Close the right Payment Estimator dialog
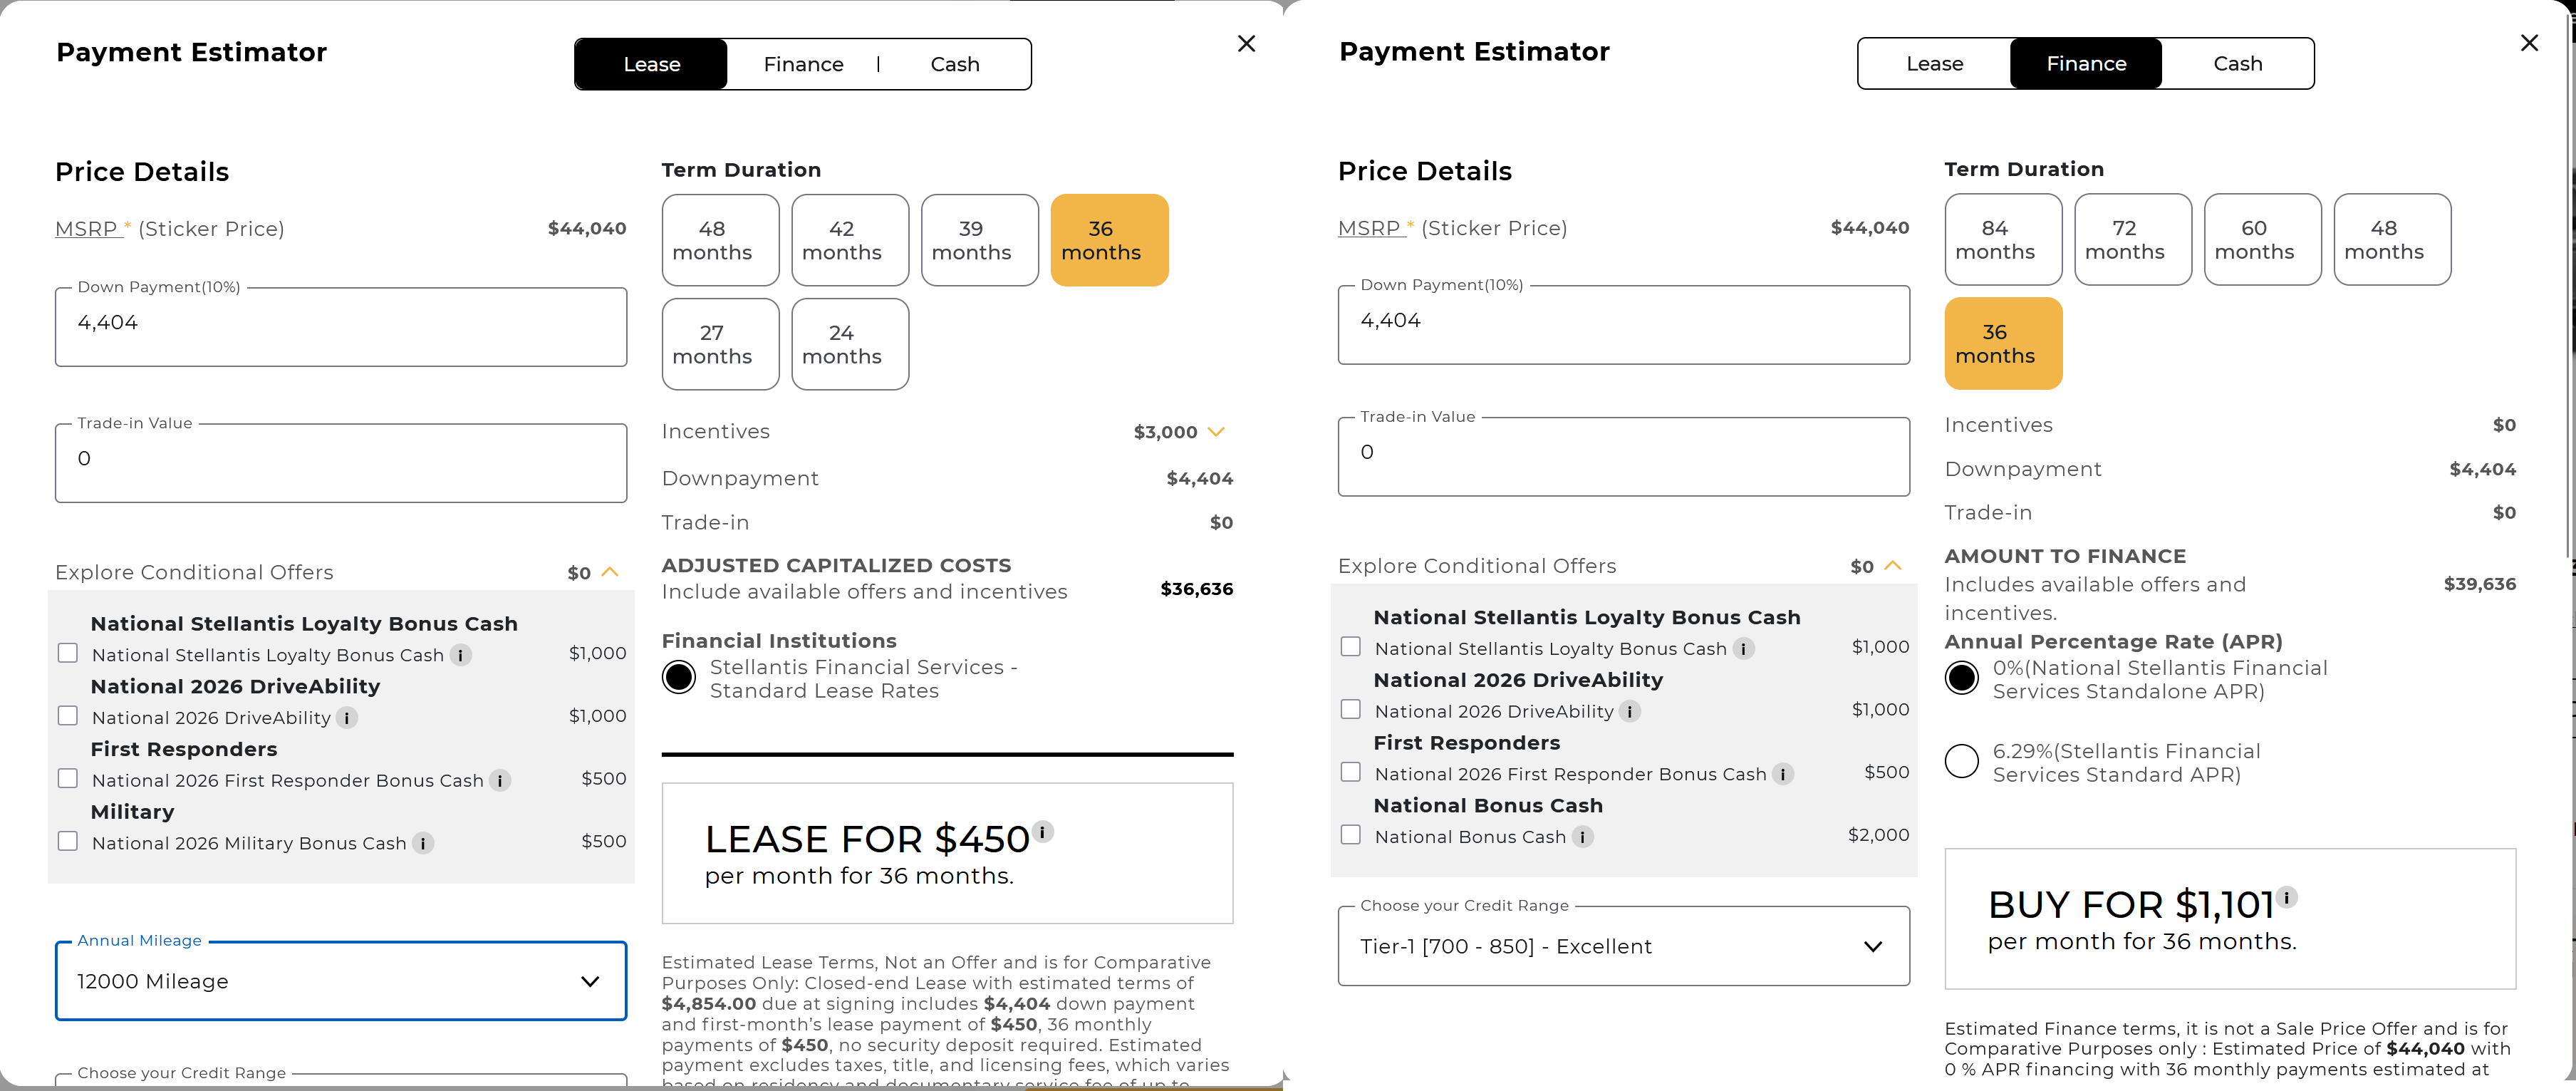Image resolution: width=2576 pixels, height=1091 pixels. [x=2529, y=42]
